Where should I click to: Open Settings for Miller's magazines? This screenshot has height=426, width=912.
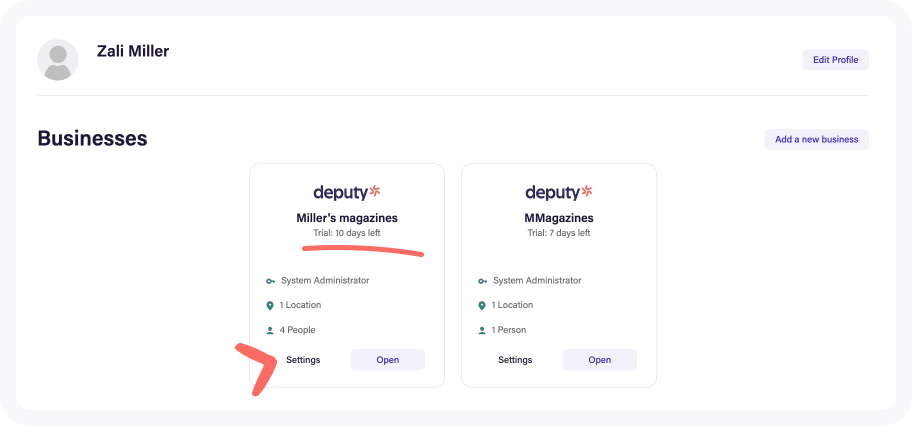pyautogui.click(x=303, y=360)
